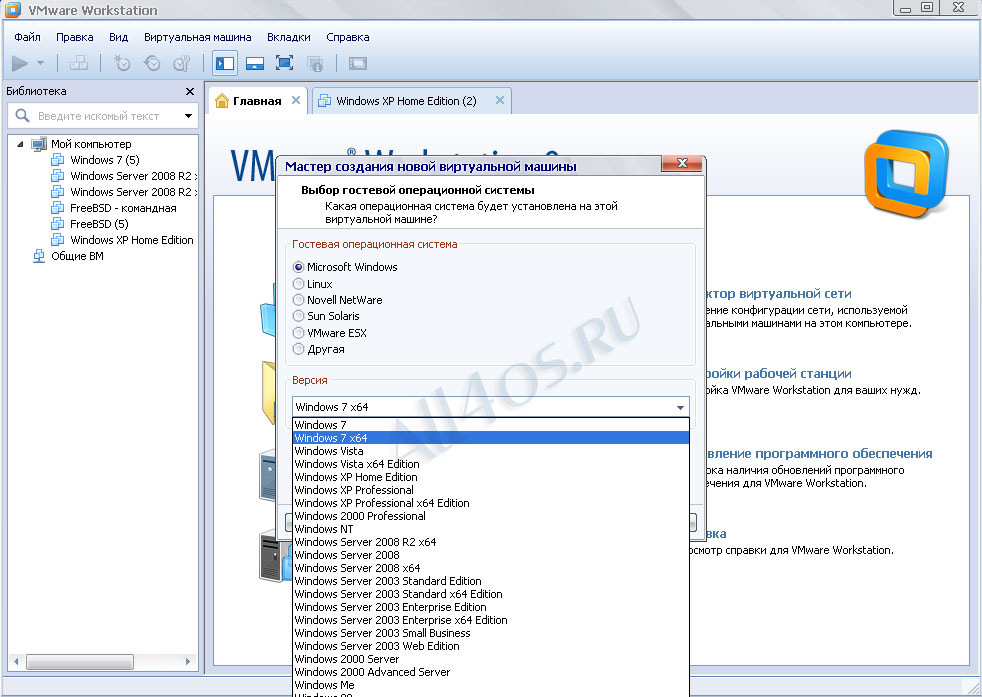Choose Windows Vista from version list
Image resolution: width=982 pixels, height=697 pixels.
pos(491,451)
